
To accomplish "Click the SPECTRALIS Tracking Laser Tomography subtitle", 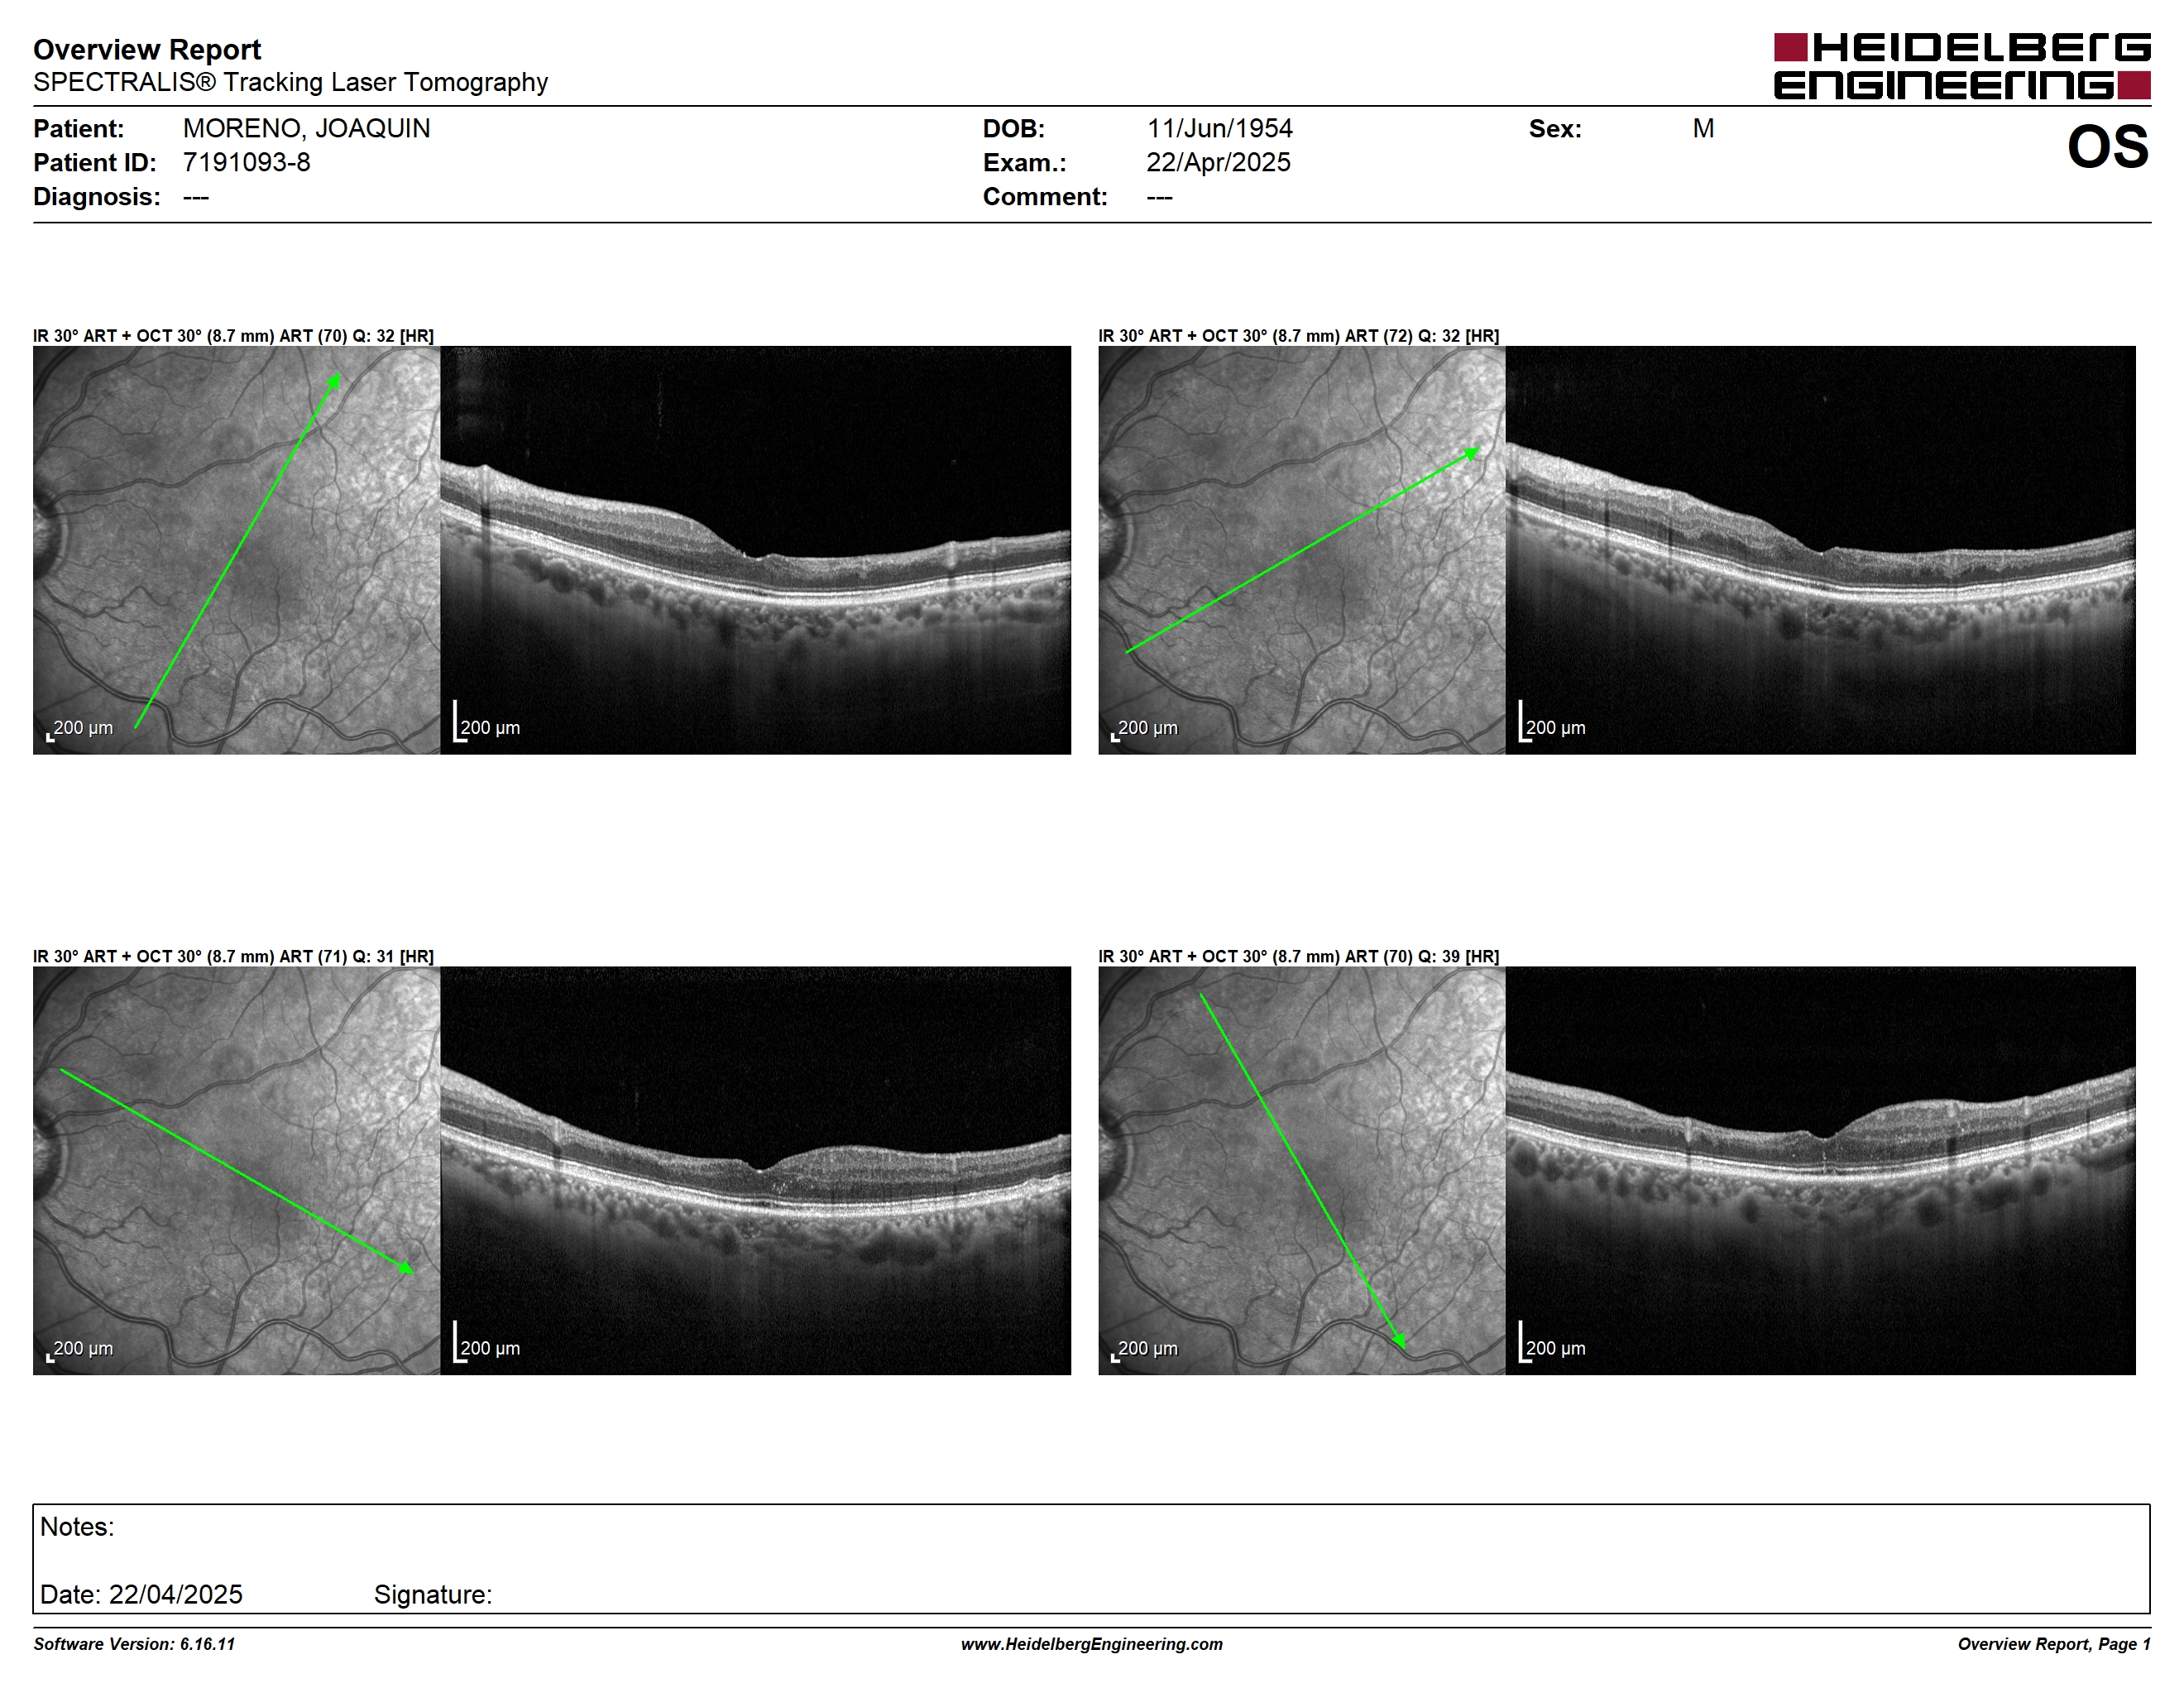I will coord(290,82).
